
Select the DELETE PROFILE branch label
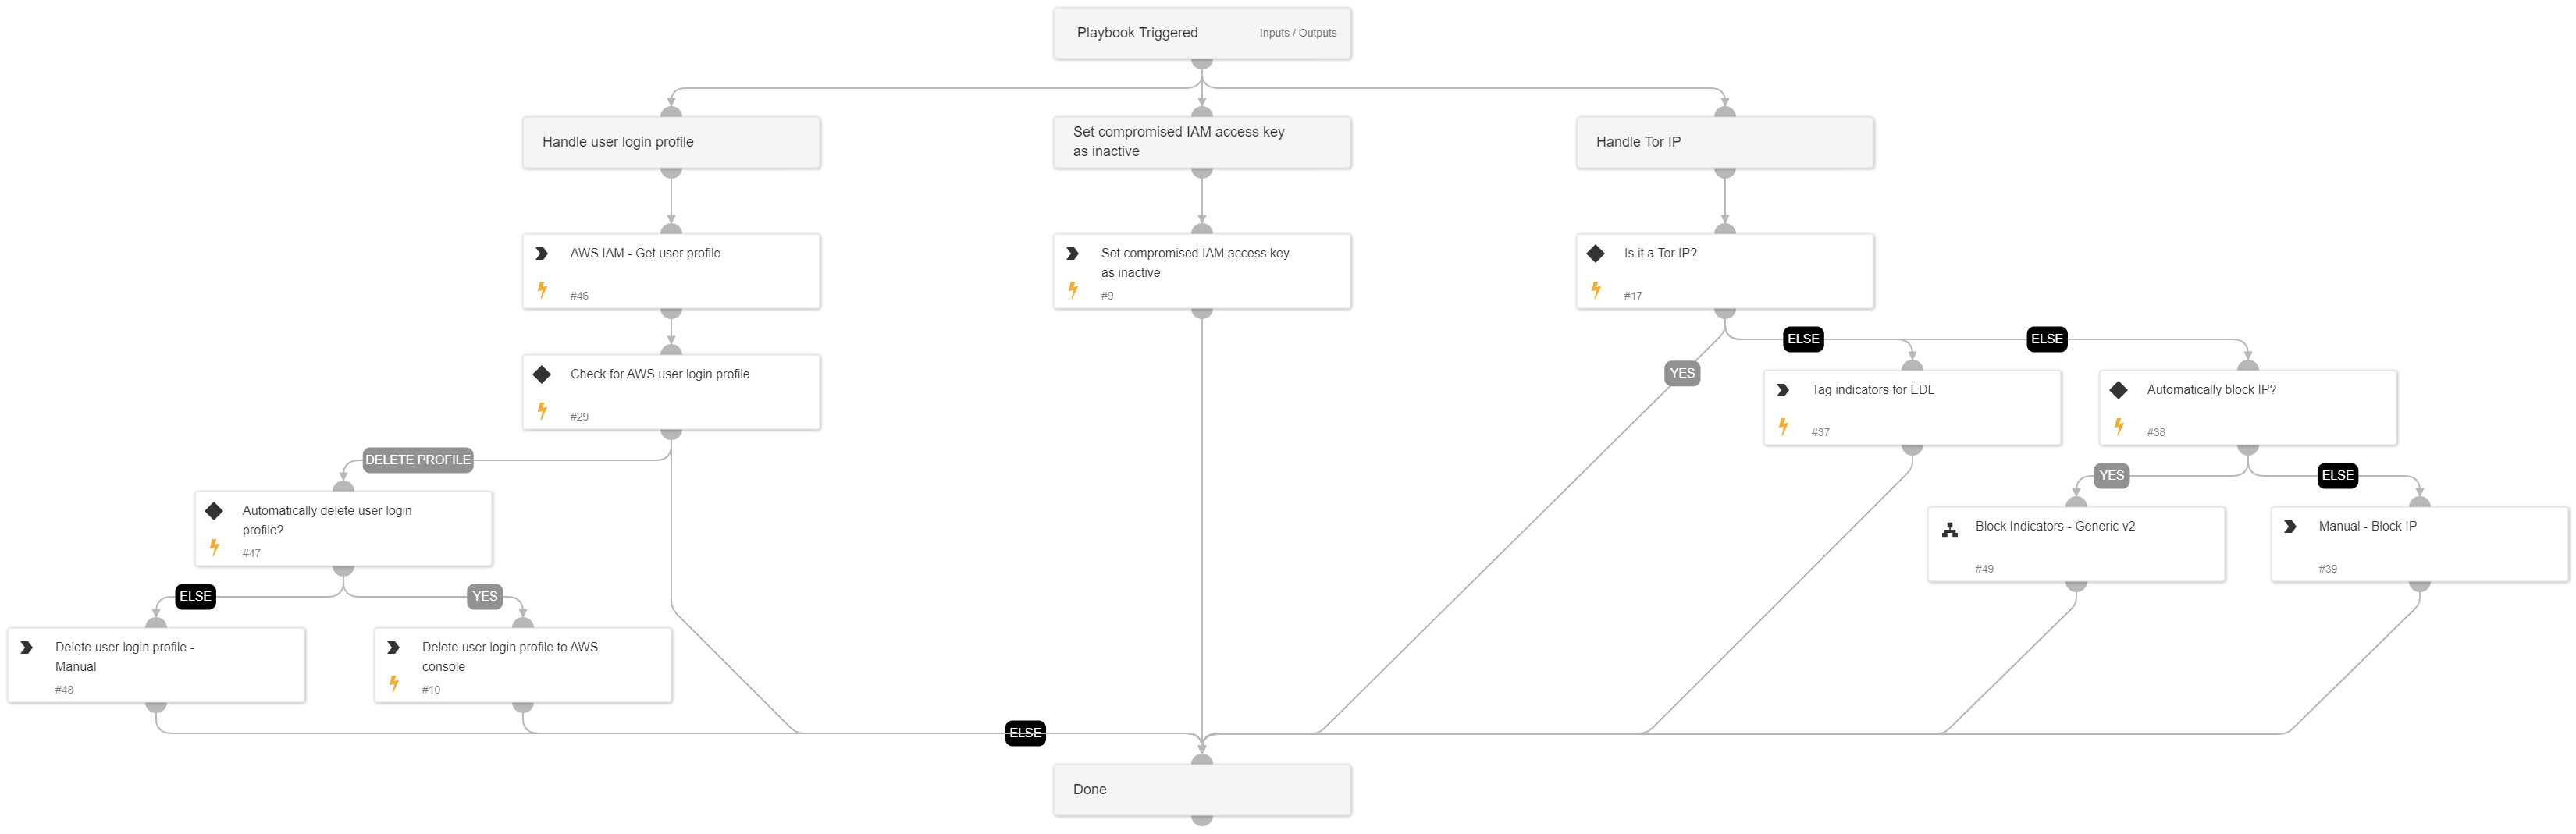(x=418, y=460)
